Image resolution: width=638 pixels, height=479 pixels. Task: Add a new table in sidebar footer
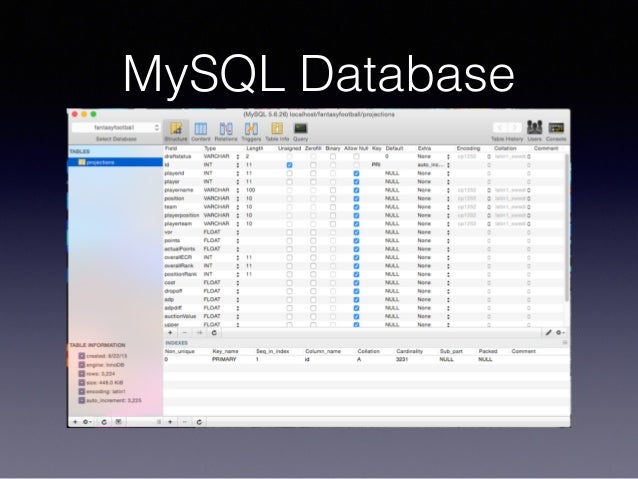click(x=75, y=422)
